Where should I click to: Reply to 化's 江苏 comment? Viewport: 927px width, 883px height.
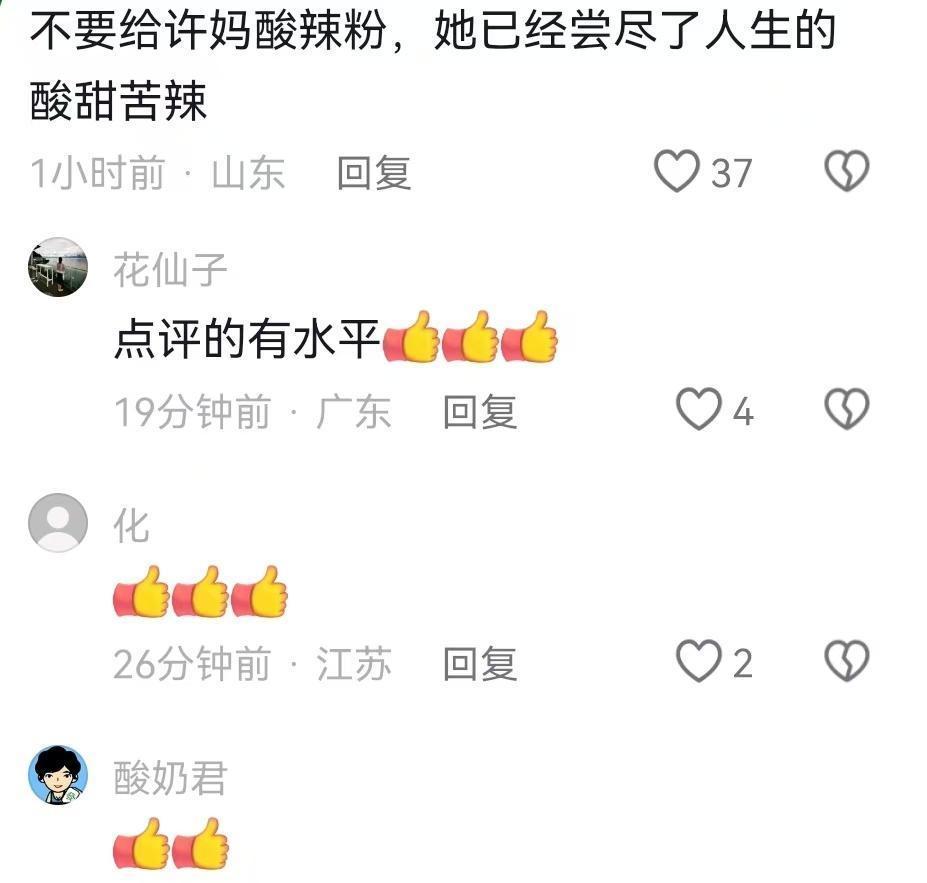481,663
